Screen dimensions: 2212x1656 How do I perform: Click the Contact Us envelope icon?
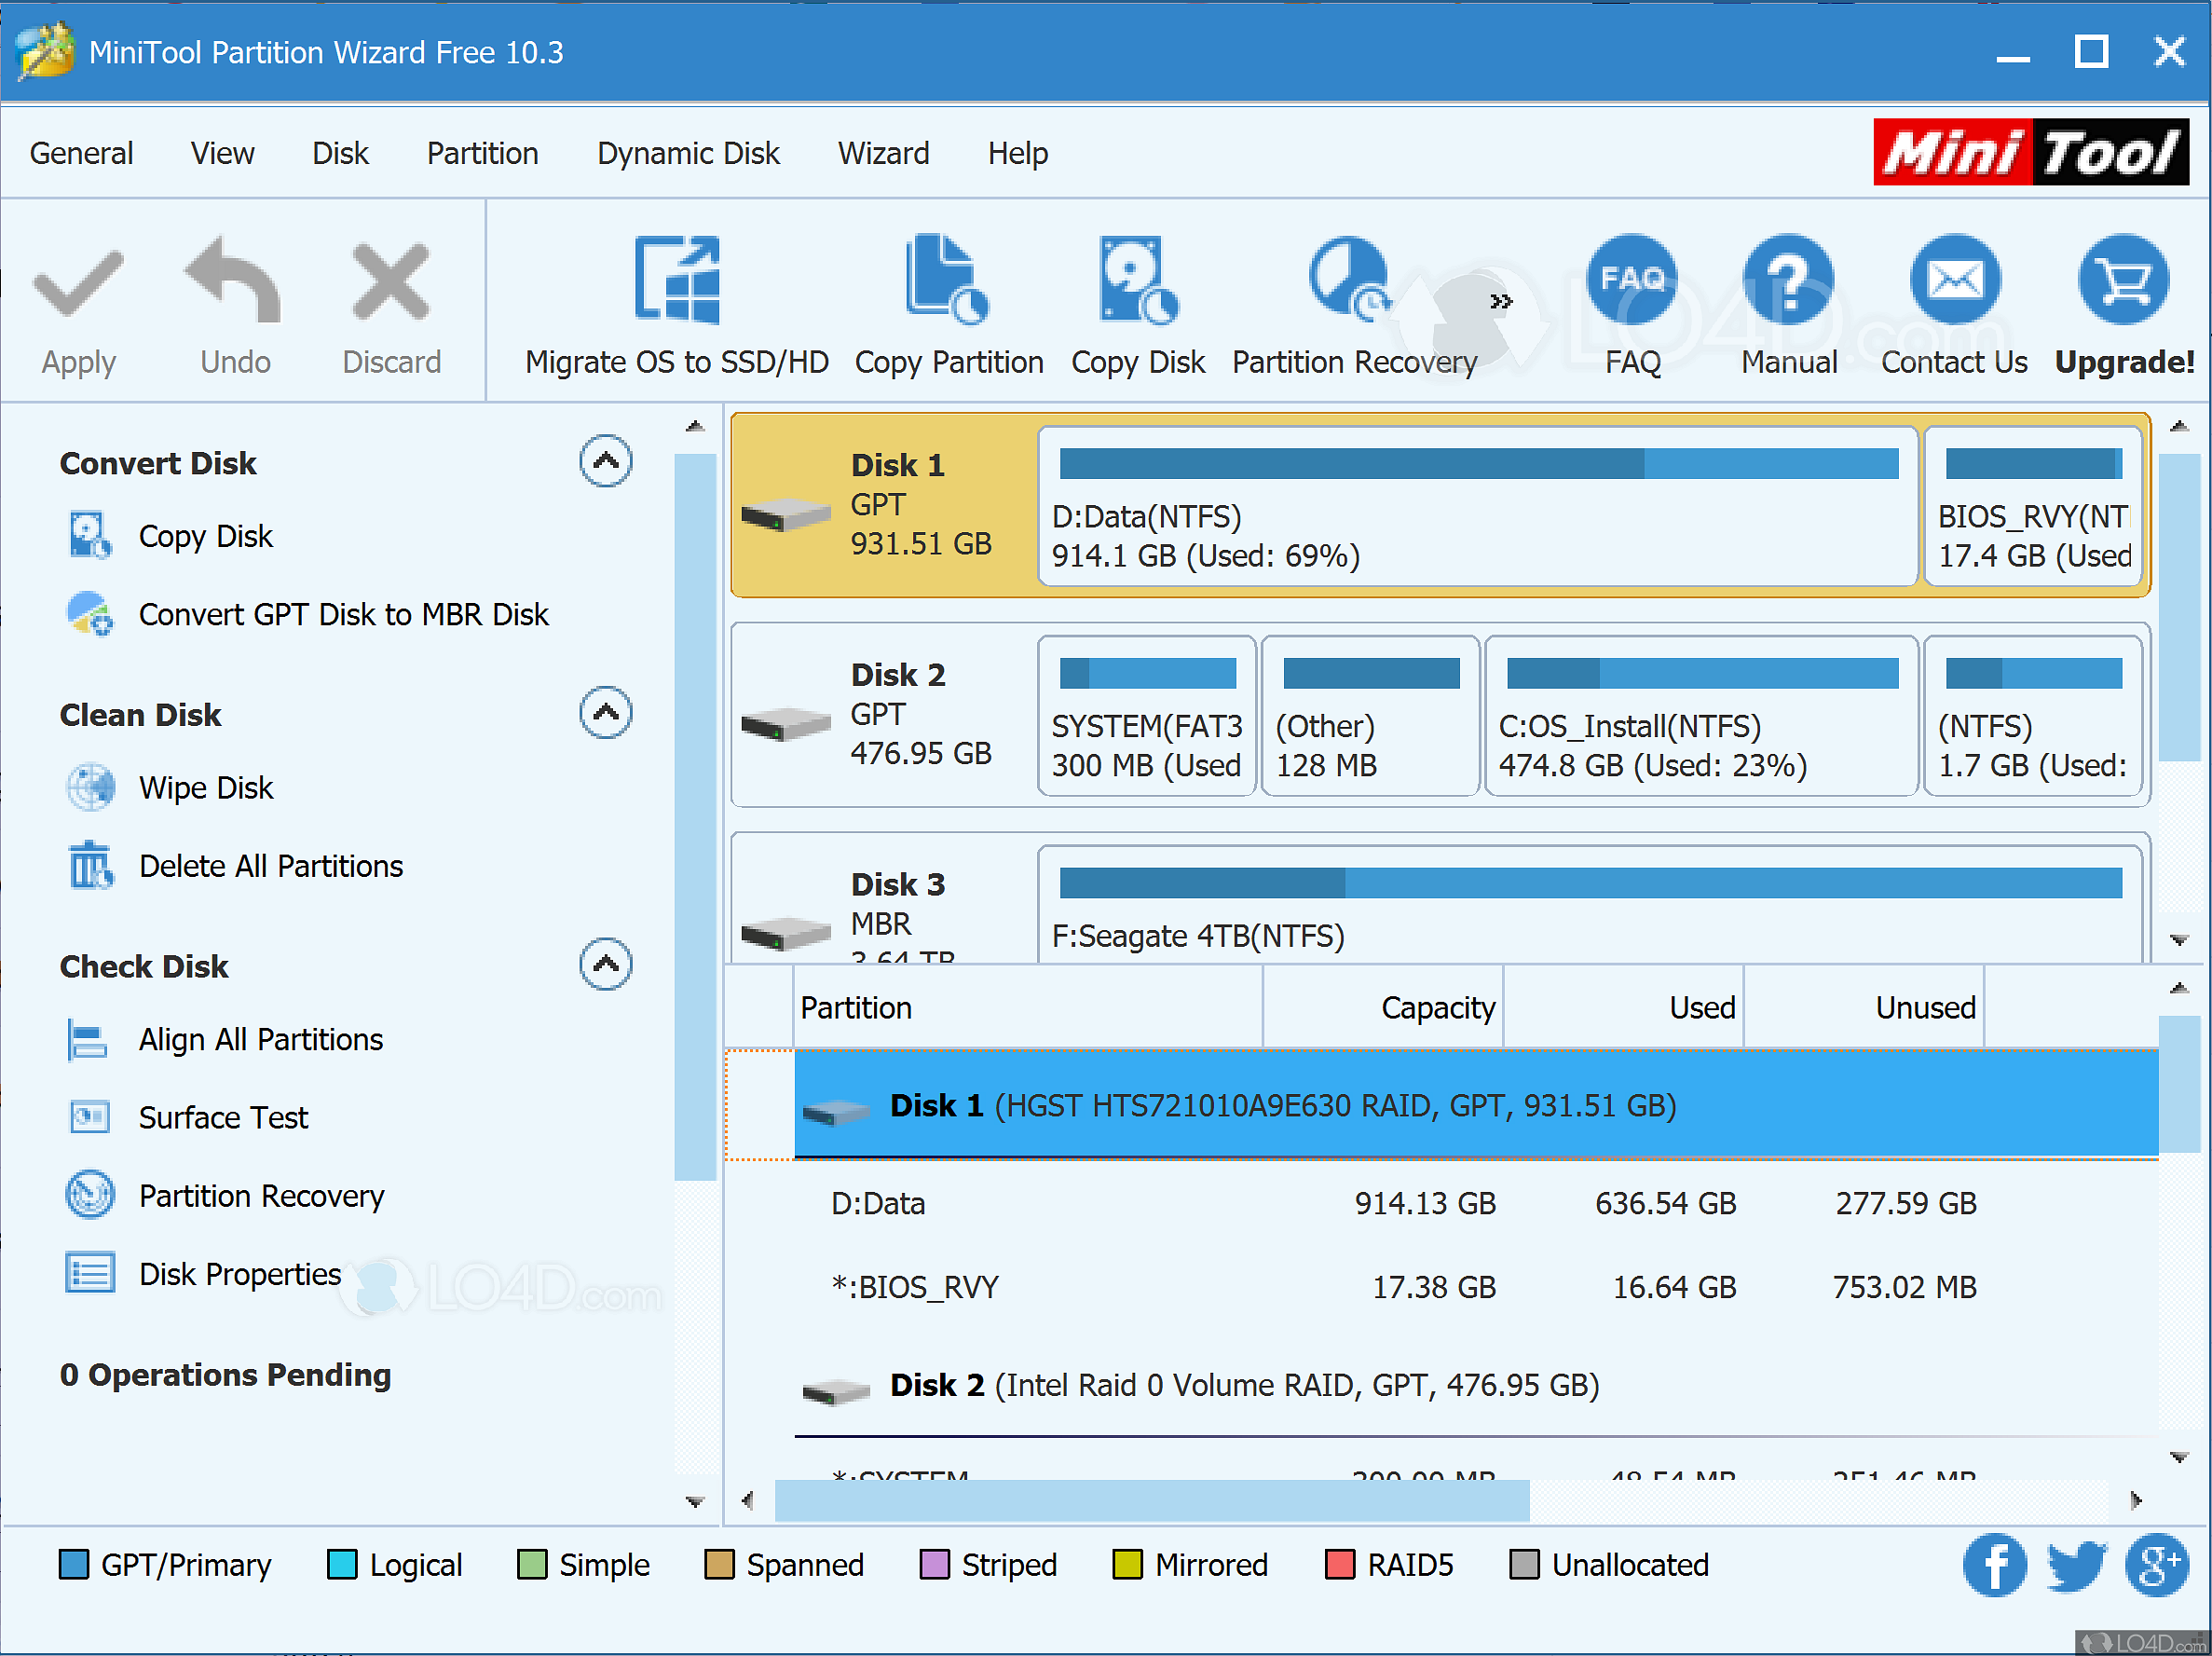pyautogui.click(x=1954, y=280)
